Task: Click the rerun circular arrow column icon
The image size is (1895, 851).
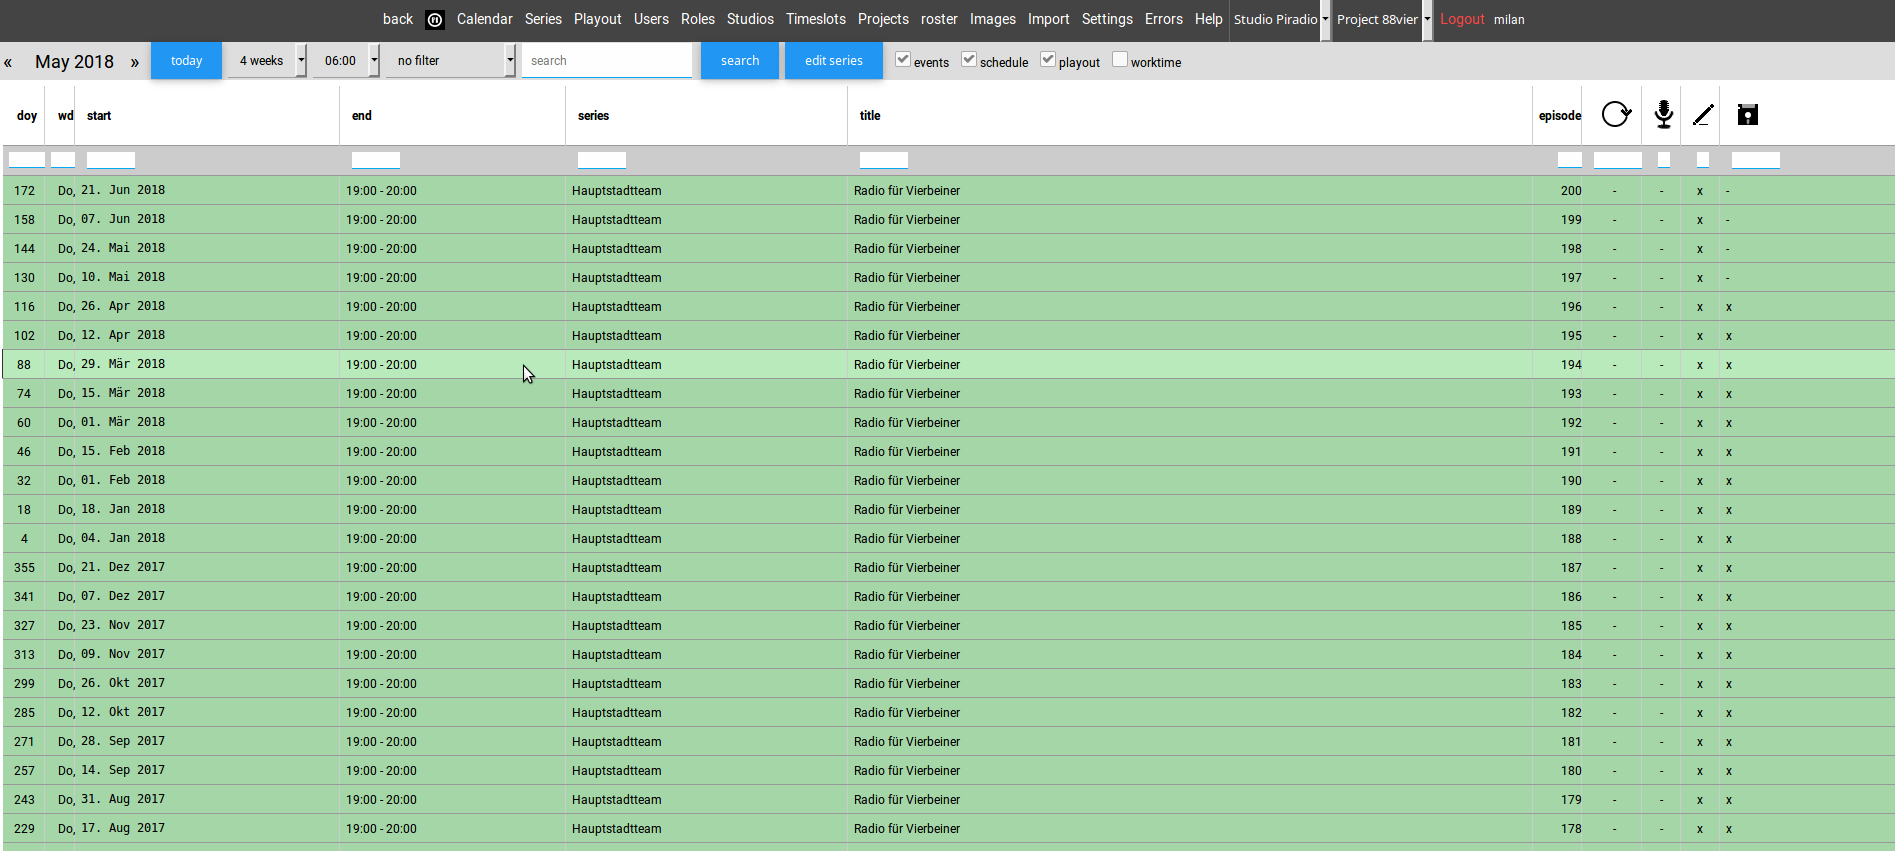Action: coord(1616,115)
